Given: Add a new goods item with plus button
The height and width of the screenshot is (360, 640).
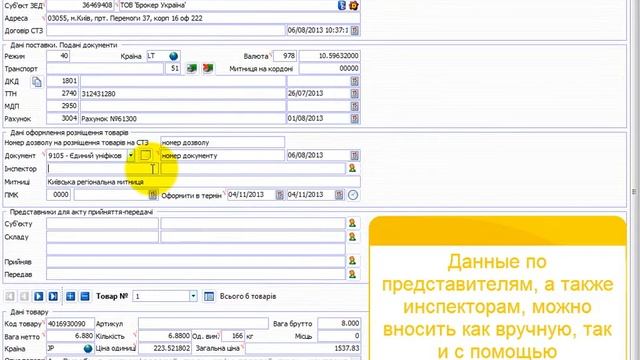Looking at the screenshot, I should pos(71,296).
